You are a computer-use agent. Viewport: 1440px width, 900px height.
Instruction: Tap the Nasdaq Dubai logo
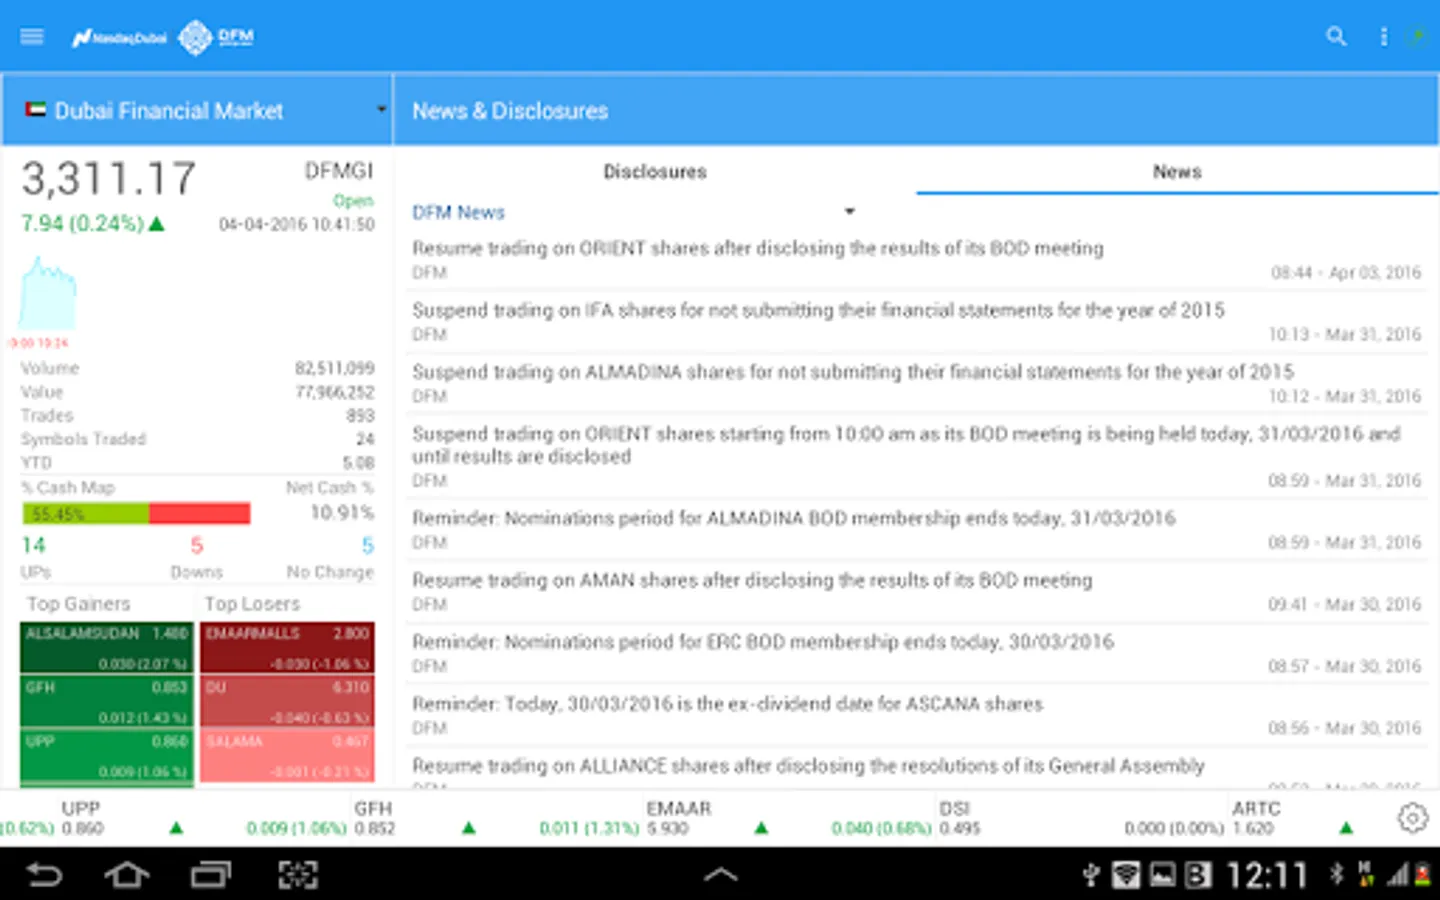[x=119, y=38]
